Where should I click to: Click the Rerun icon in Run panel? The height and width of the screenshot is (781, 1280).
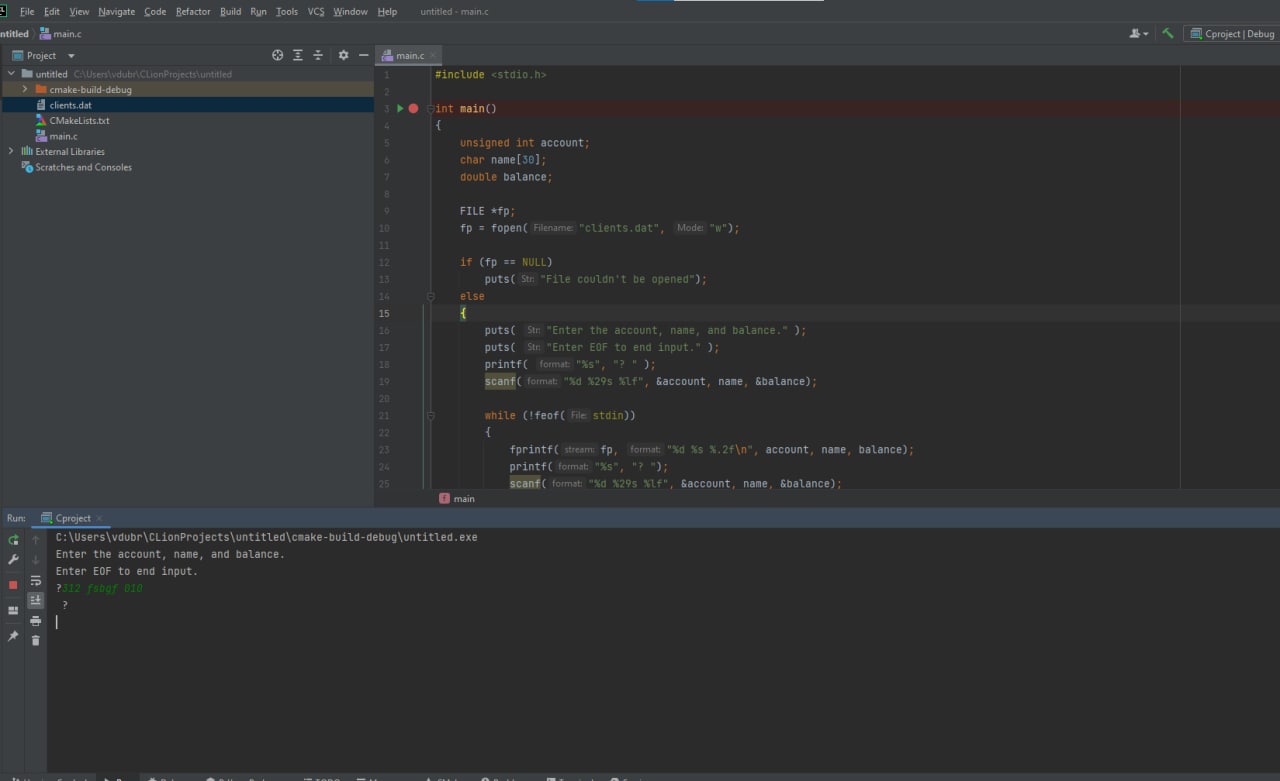pyautogui.click(x=13, y=539)
